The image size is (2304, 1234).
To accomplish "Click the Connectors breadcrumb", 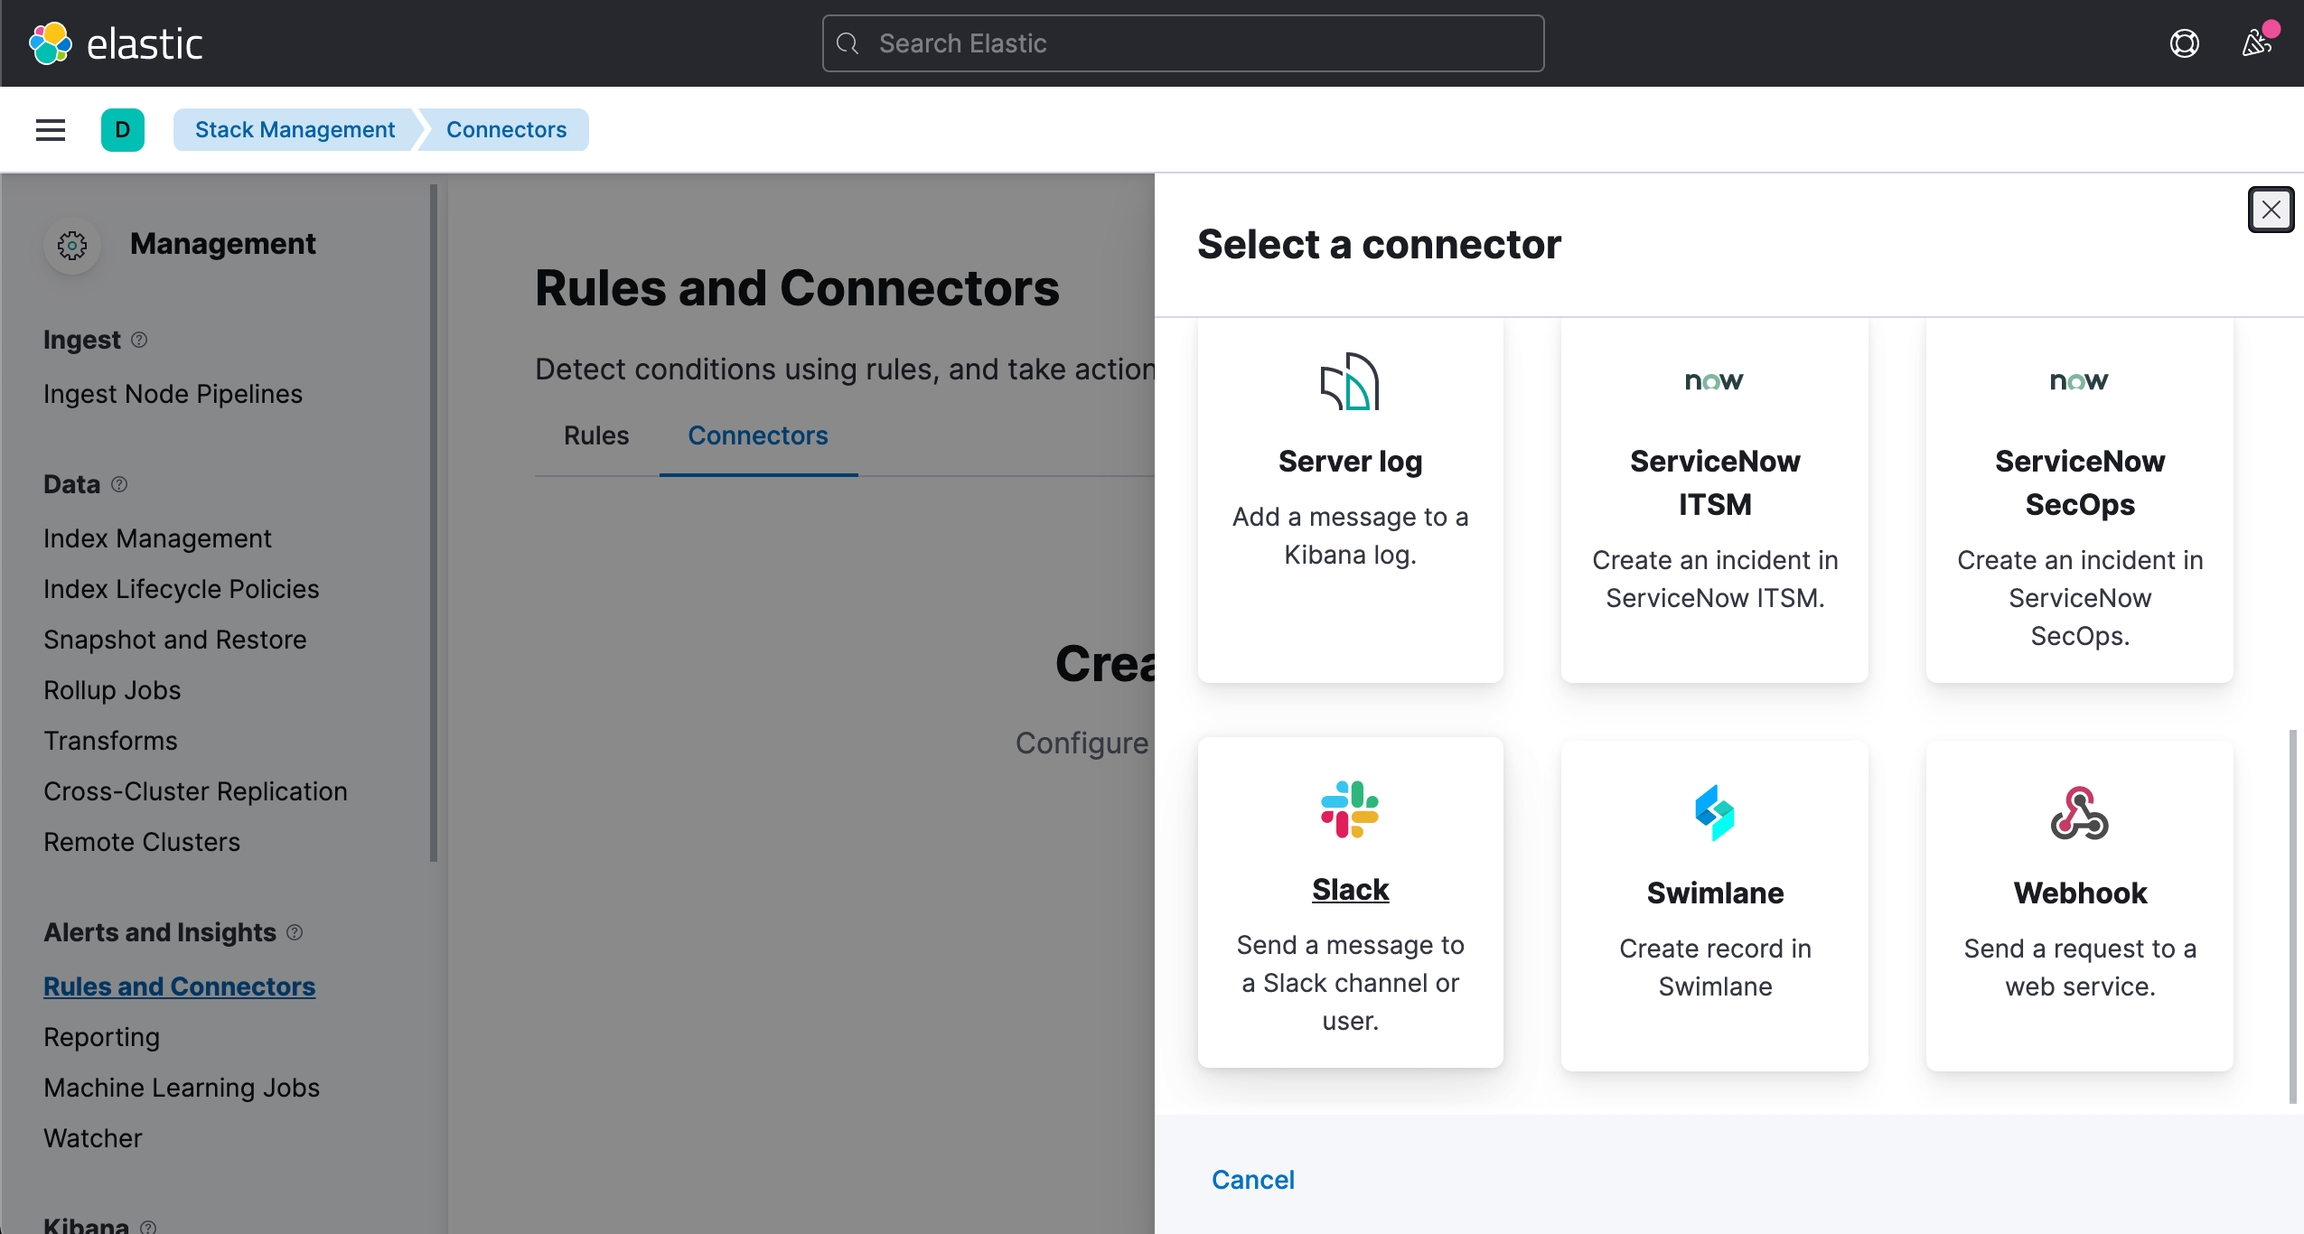I will pos(506,130).
